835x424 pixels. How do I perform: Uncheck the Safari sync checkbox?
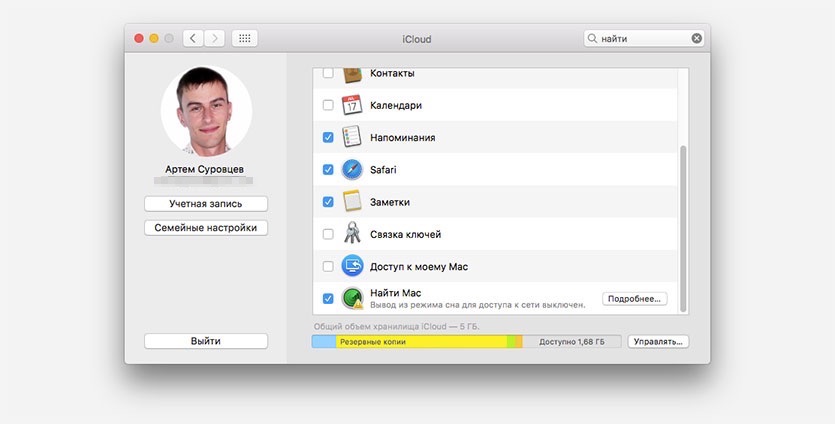[328, 170]
